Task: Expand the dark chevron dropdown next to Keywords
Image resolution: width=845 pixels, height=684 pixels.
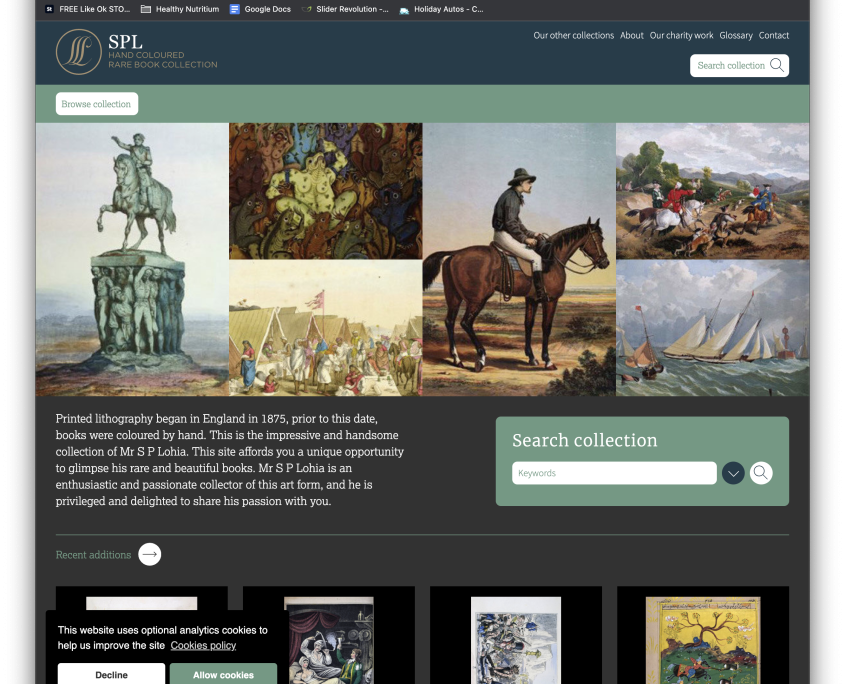Action: (733, 473)
